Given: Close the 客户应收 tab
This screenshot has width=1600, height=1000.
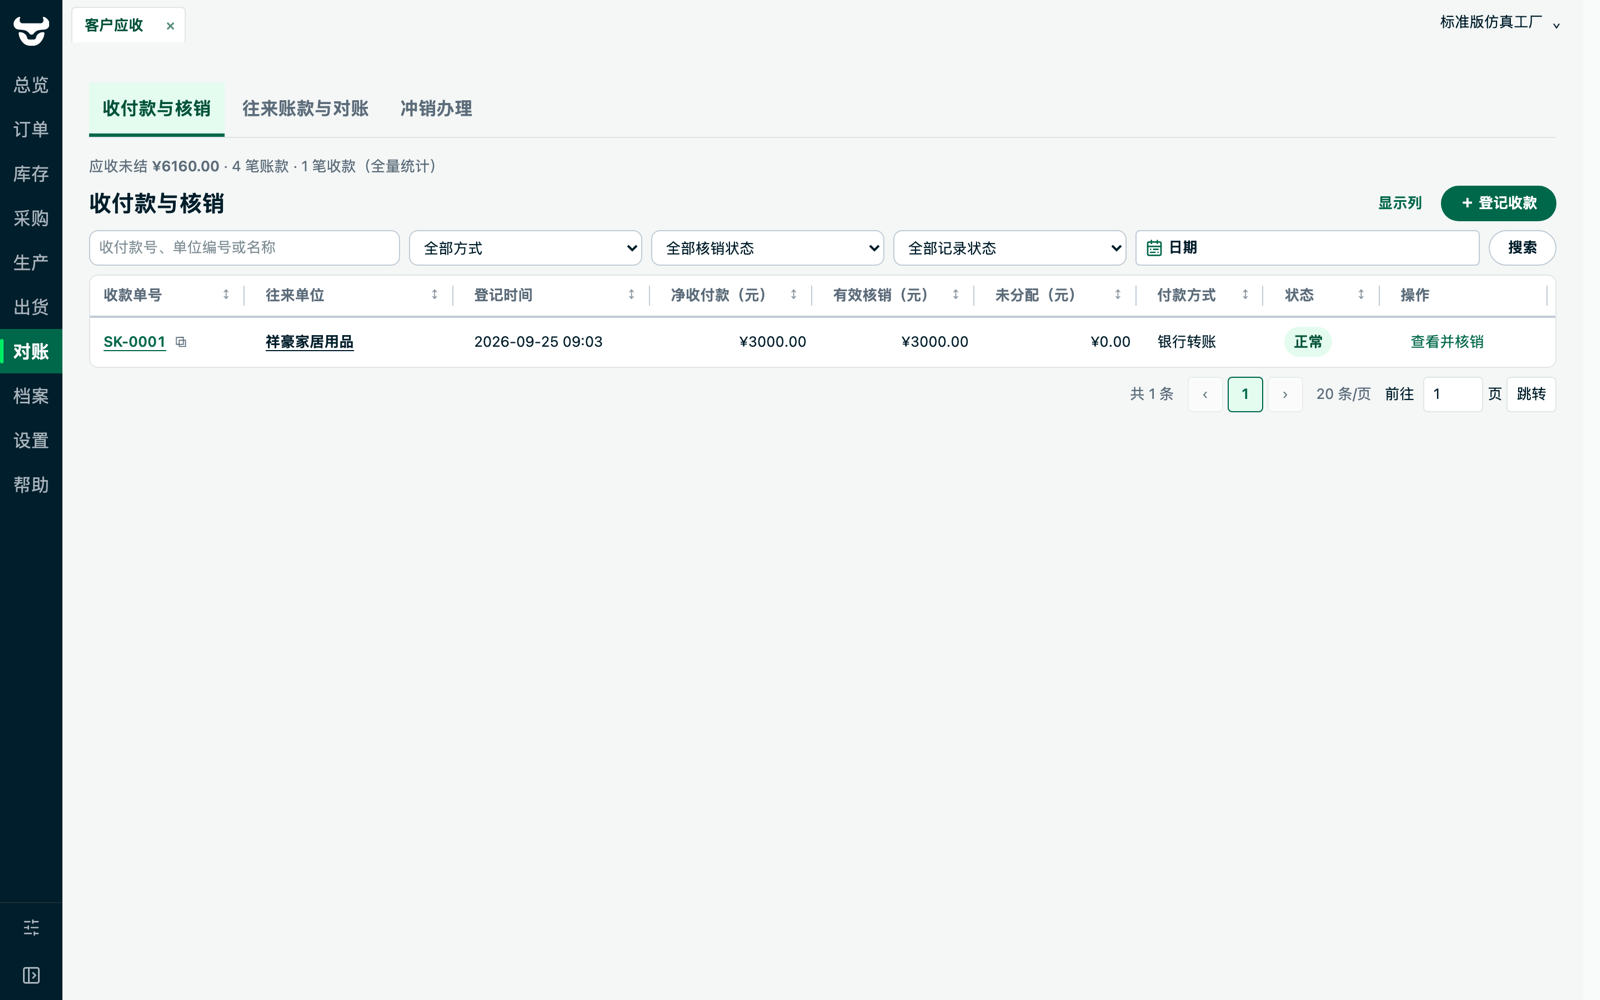Looking at the screenshot, I should (170, 26).
